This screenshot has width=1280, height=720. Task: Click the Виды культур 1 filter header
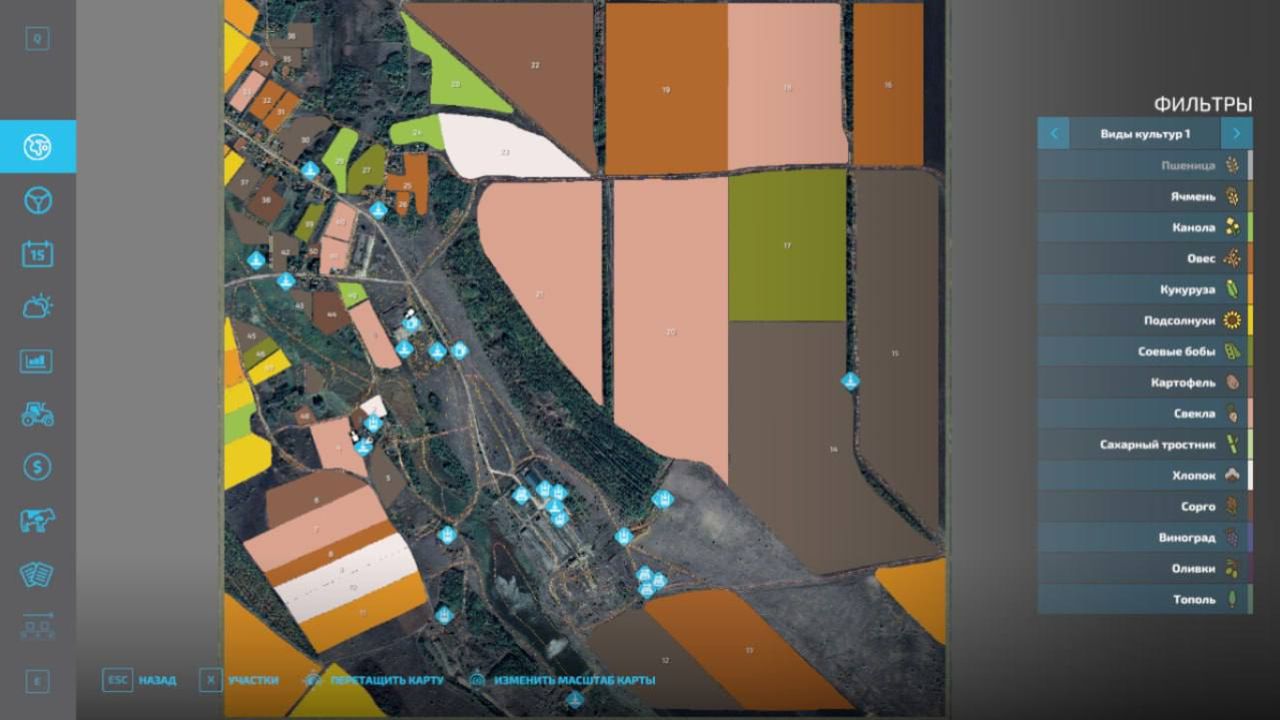[1145, 133]
